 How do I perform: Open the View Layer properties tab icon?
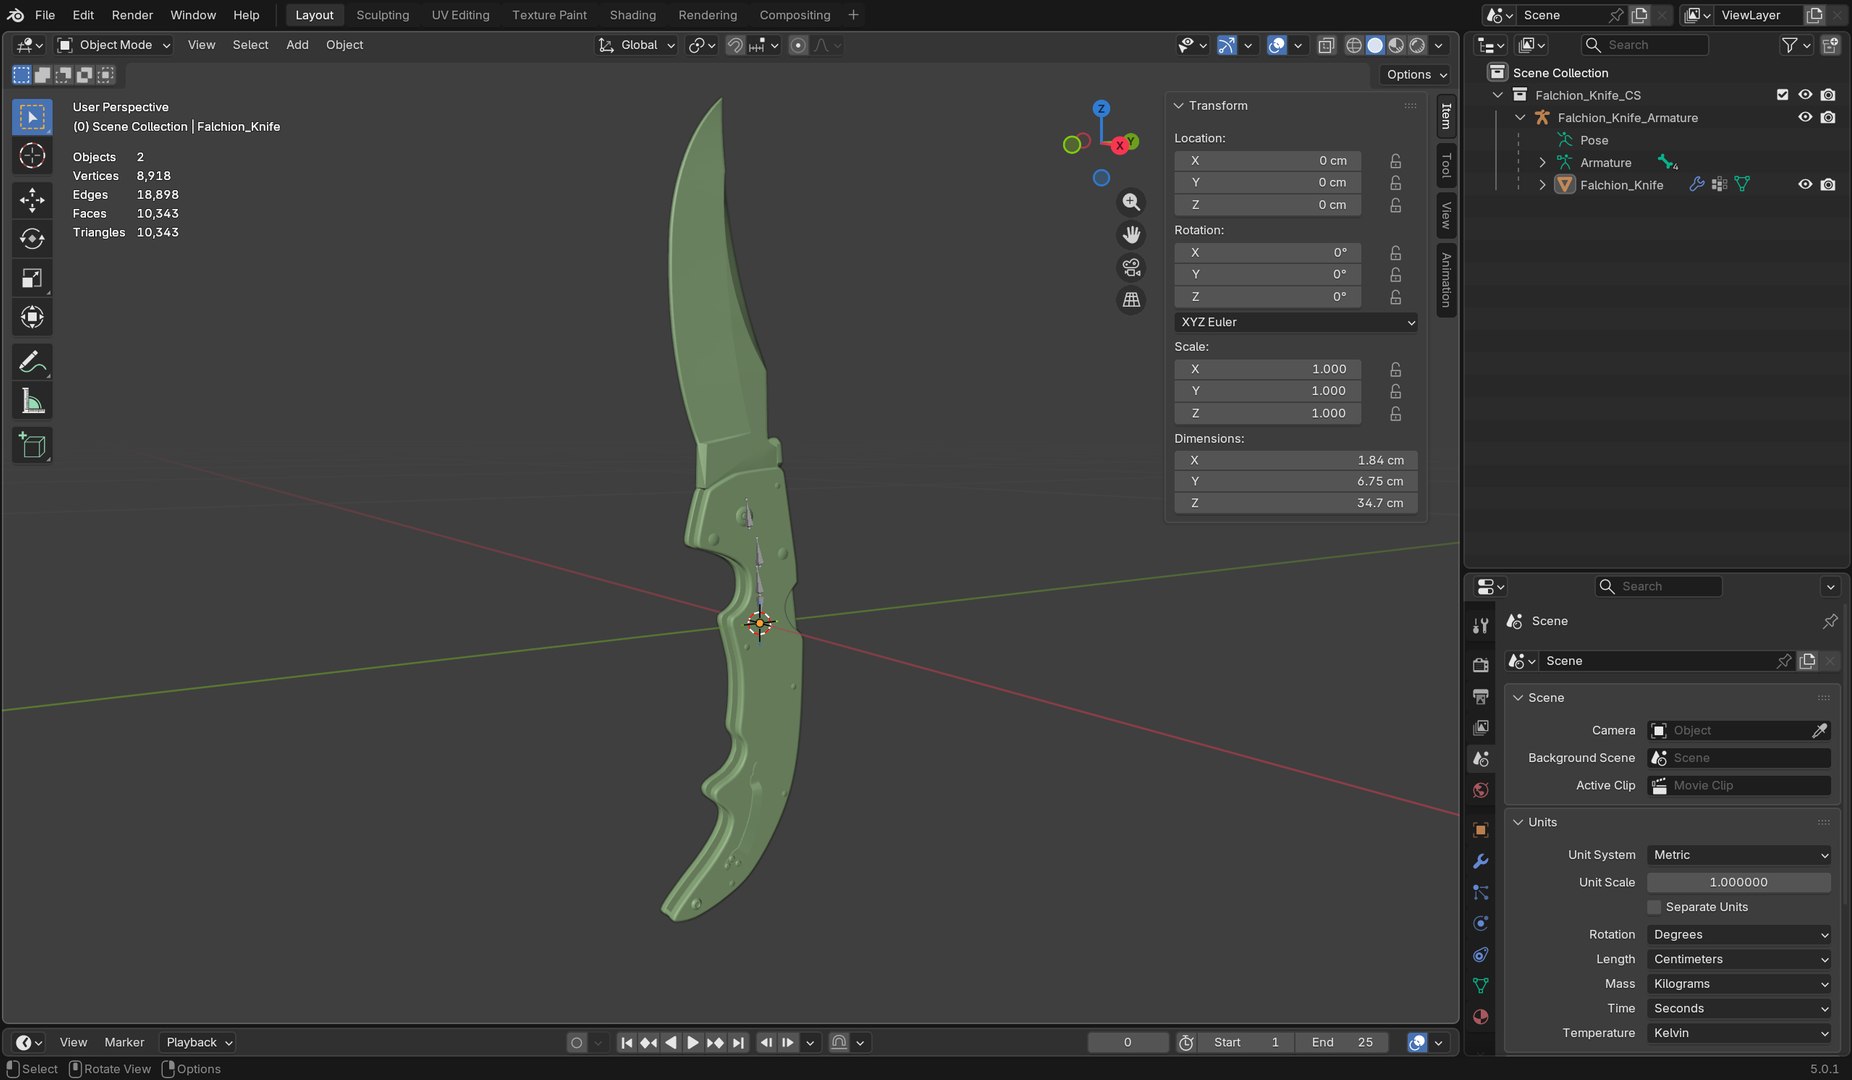(x=1481, y=727)
